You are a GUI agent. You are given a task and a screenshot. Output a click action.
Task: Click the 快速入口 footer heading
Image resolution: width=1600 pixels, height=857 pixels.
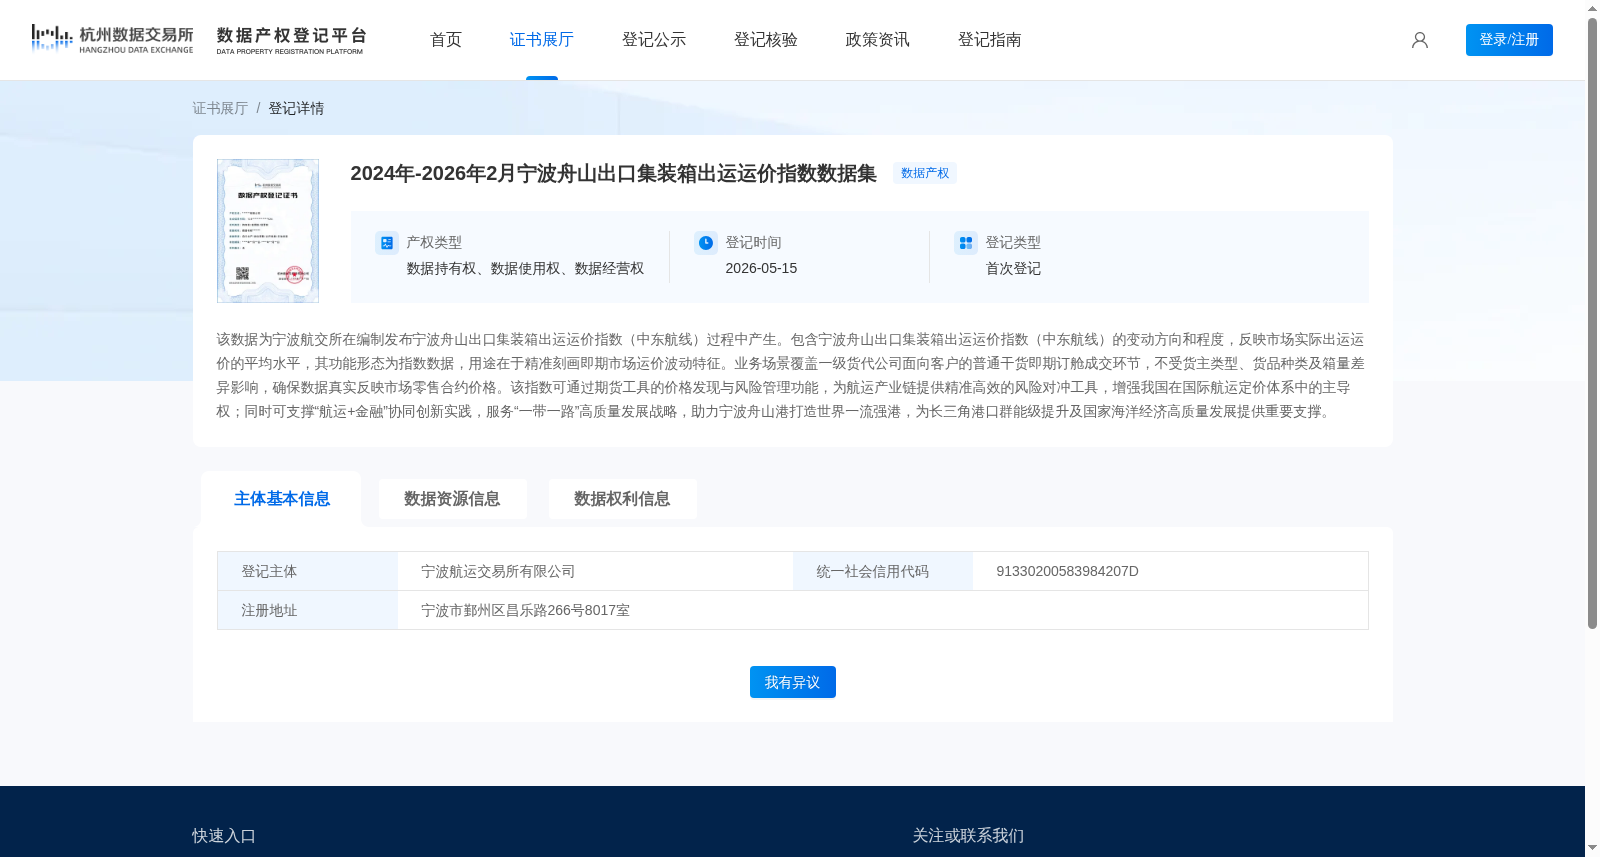click(x=224, y=836)
